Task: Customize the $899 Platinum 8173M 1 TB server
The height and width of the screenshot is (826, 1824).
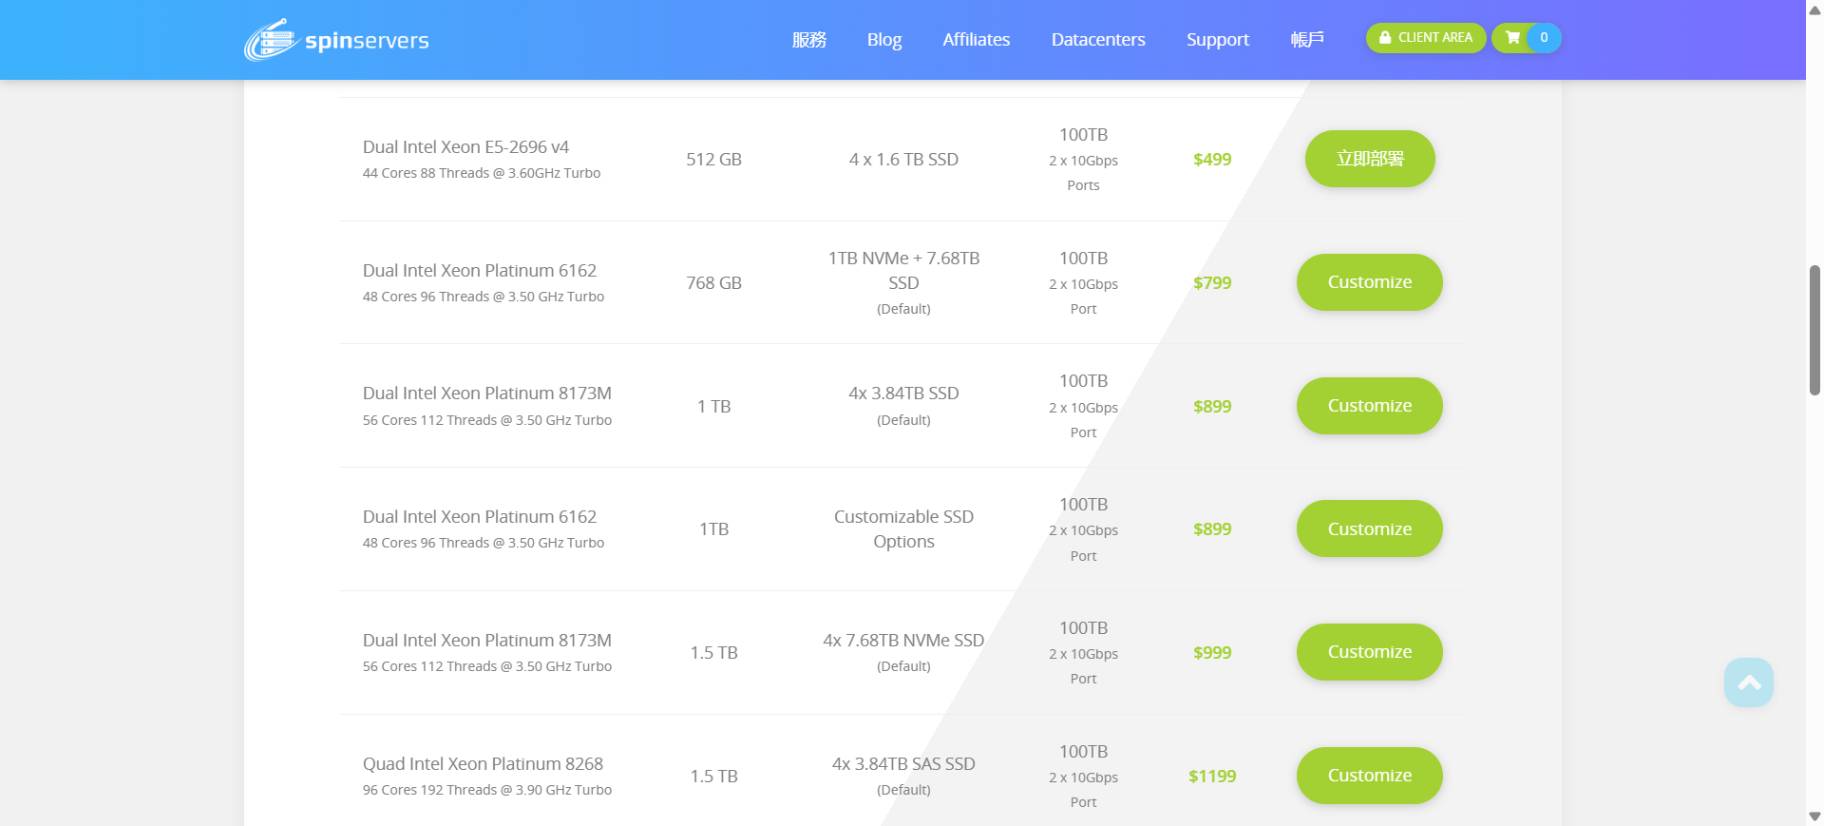Action: pyautogui.click(x=1369, y=406)
